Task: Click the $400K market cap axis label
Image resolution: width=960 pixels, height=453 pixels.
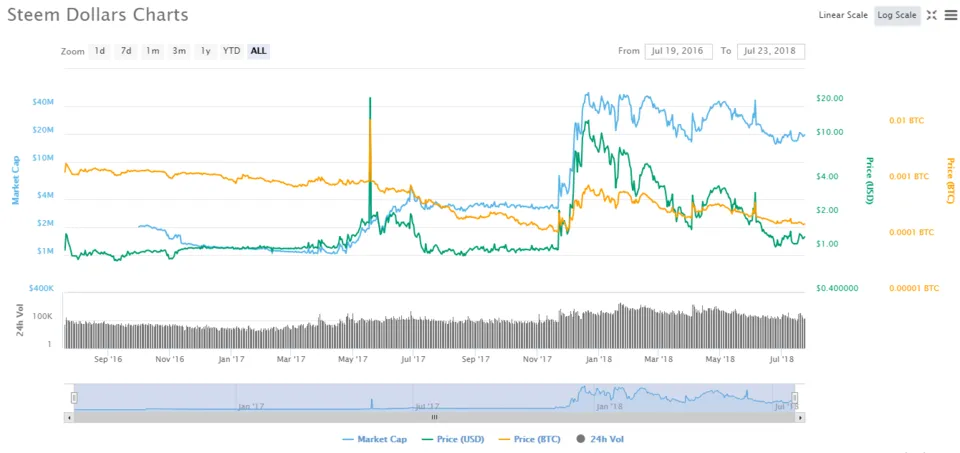Action: click(42, 288)
